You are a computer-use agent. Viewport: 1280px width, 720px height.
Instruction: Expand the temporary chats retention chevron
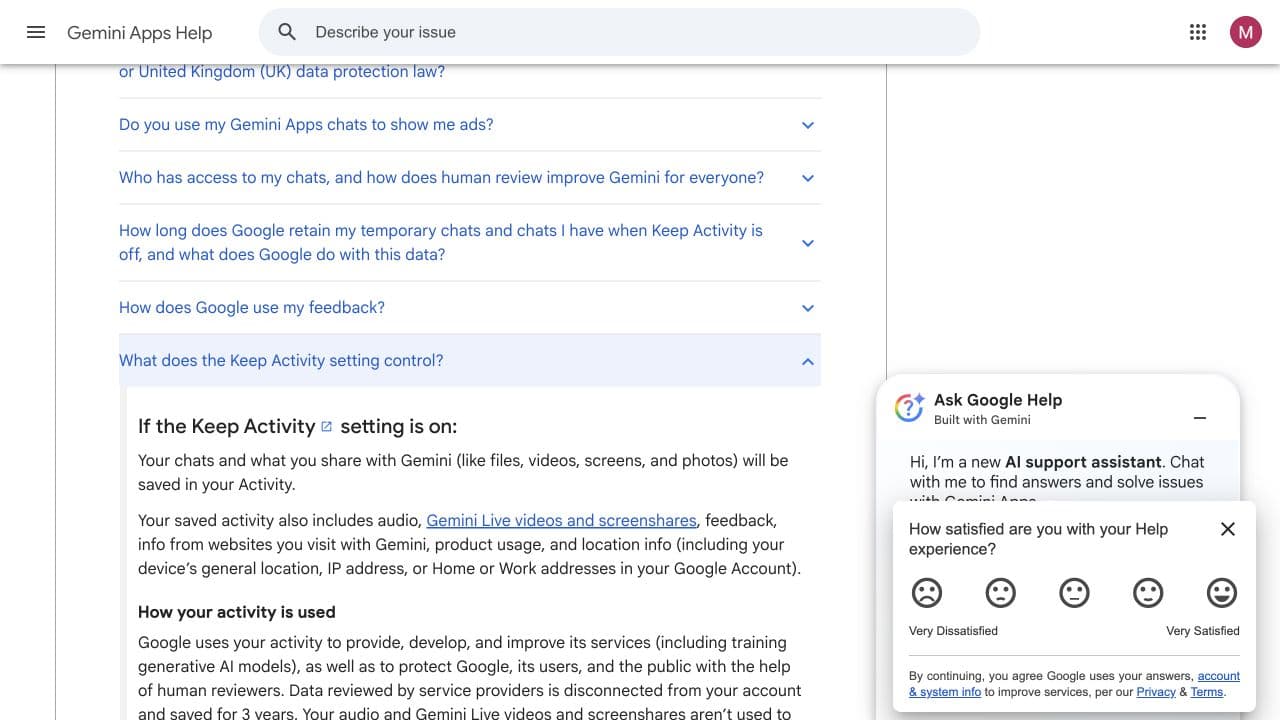pyautogui.click(x=808, y=243)
